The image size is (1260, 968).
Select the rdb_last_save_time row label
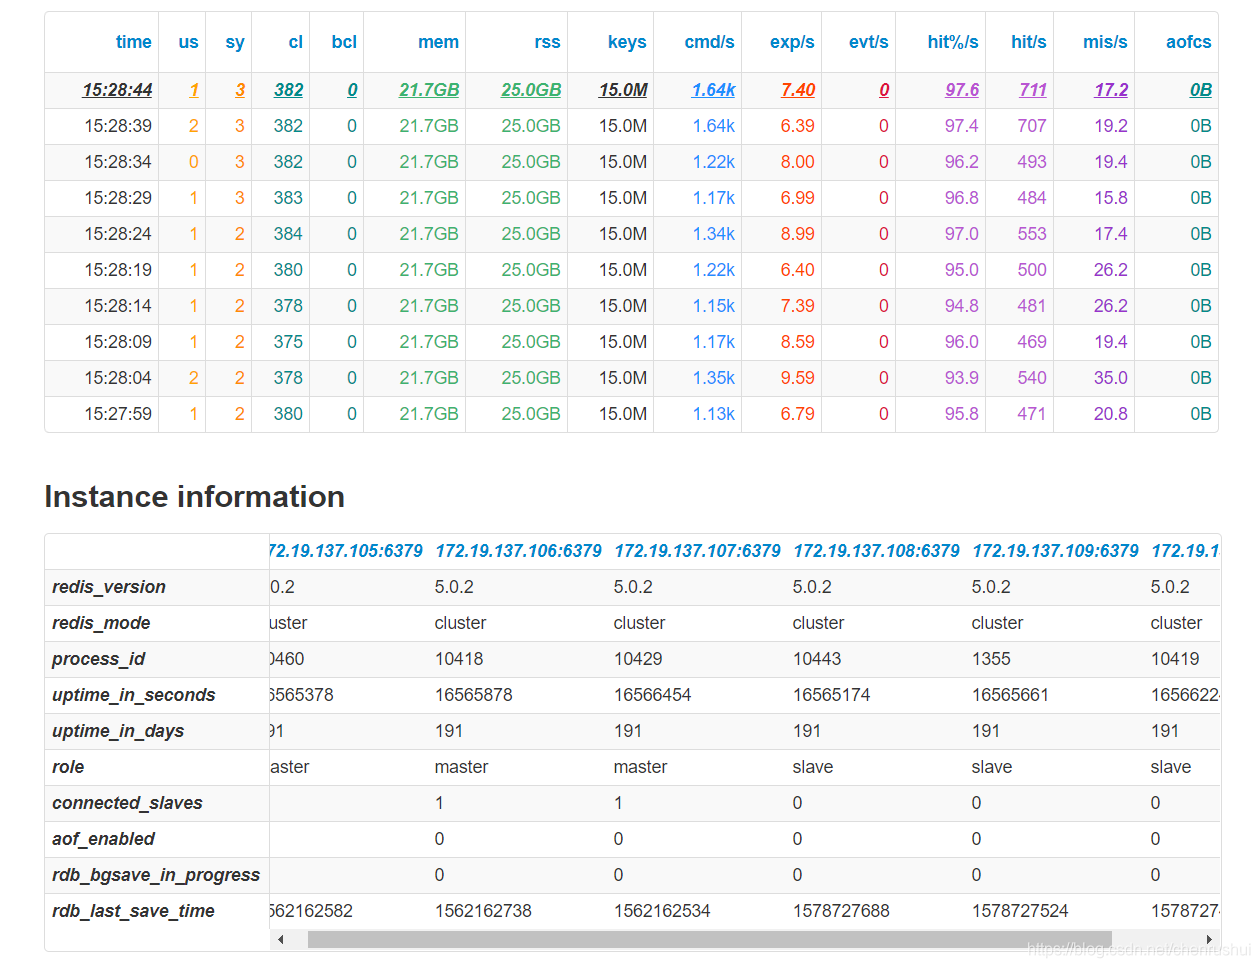(133, 911)
